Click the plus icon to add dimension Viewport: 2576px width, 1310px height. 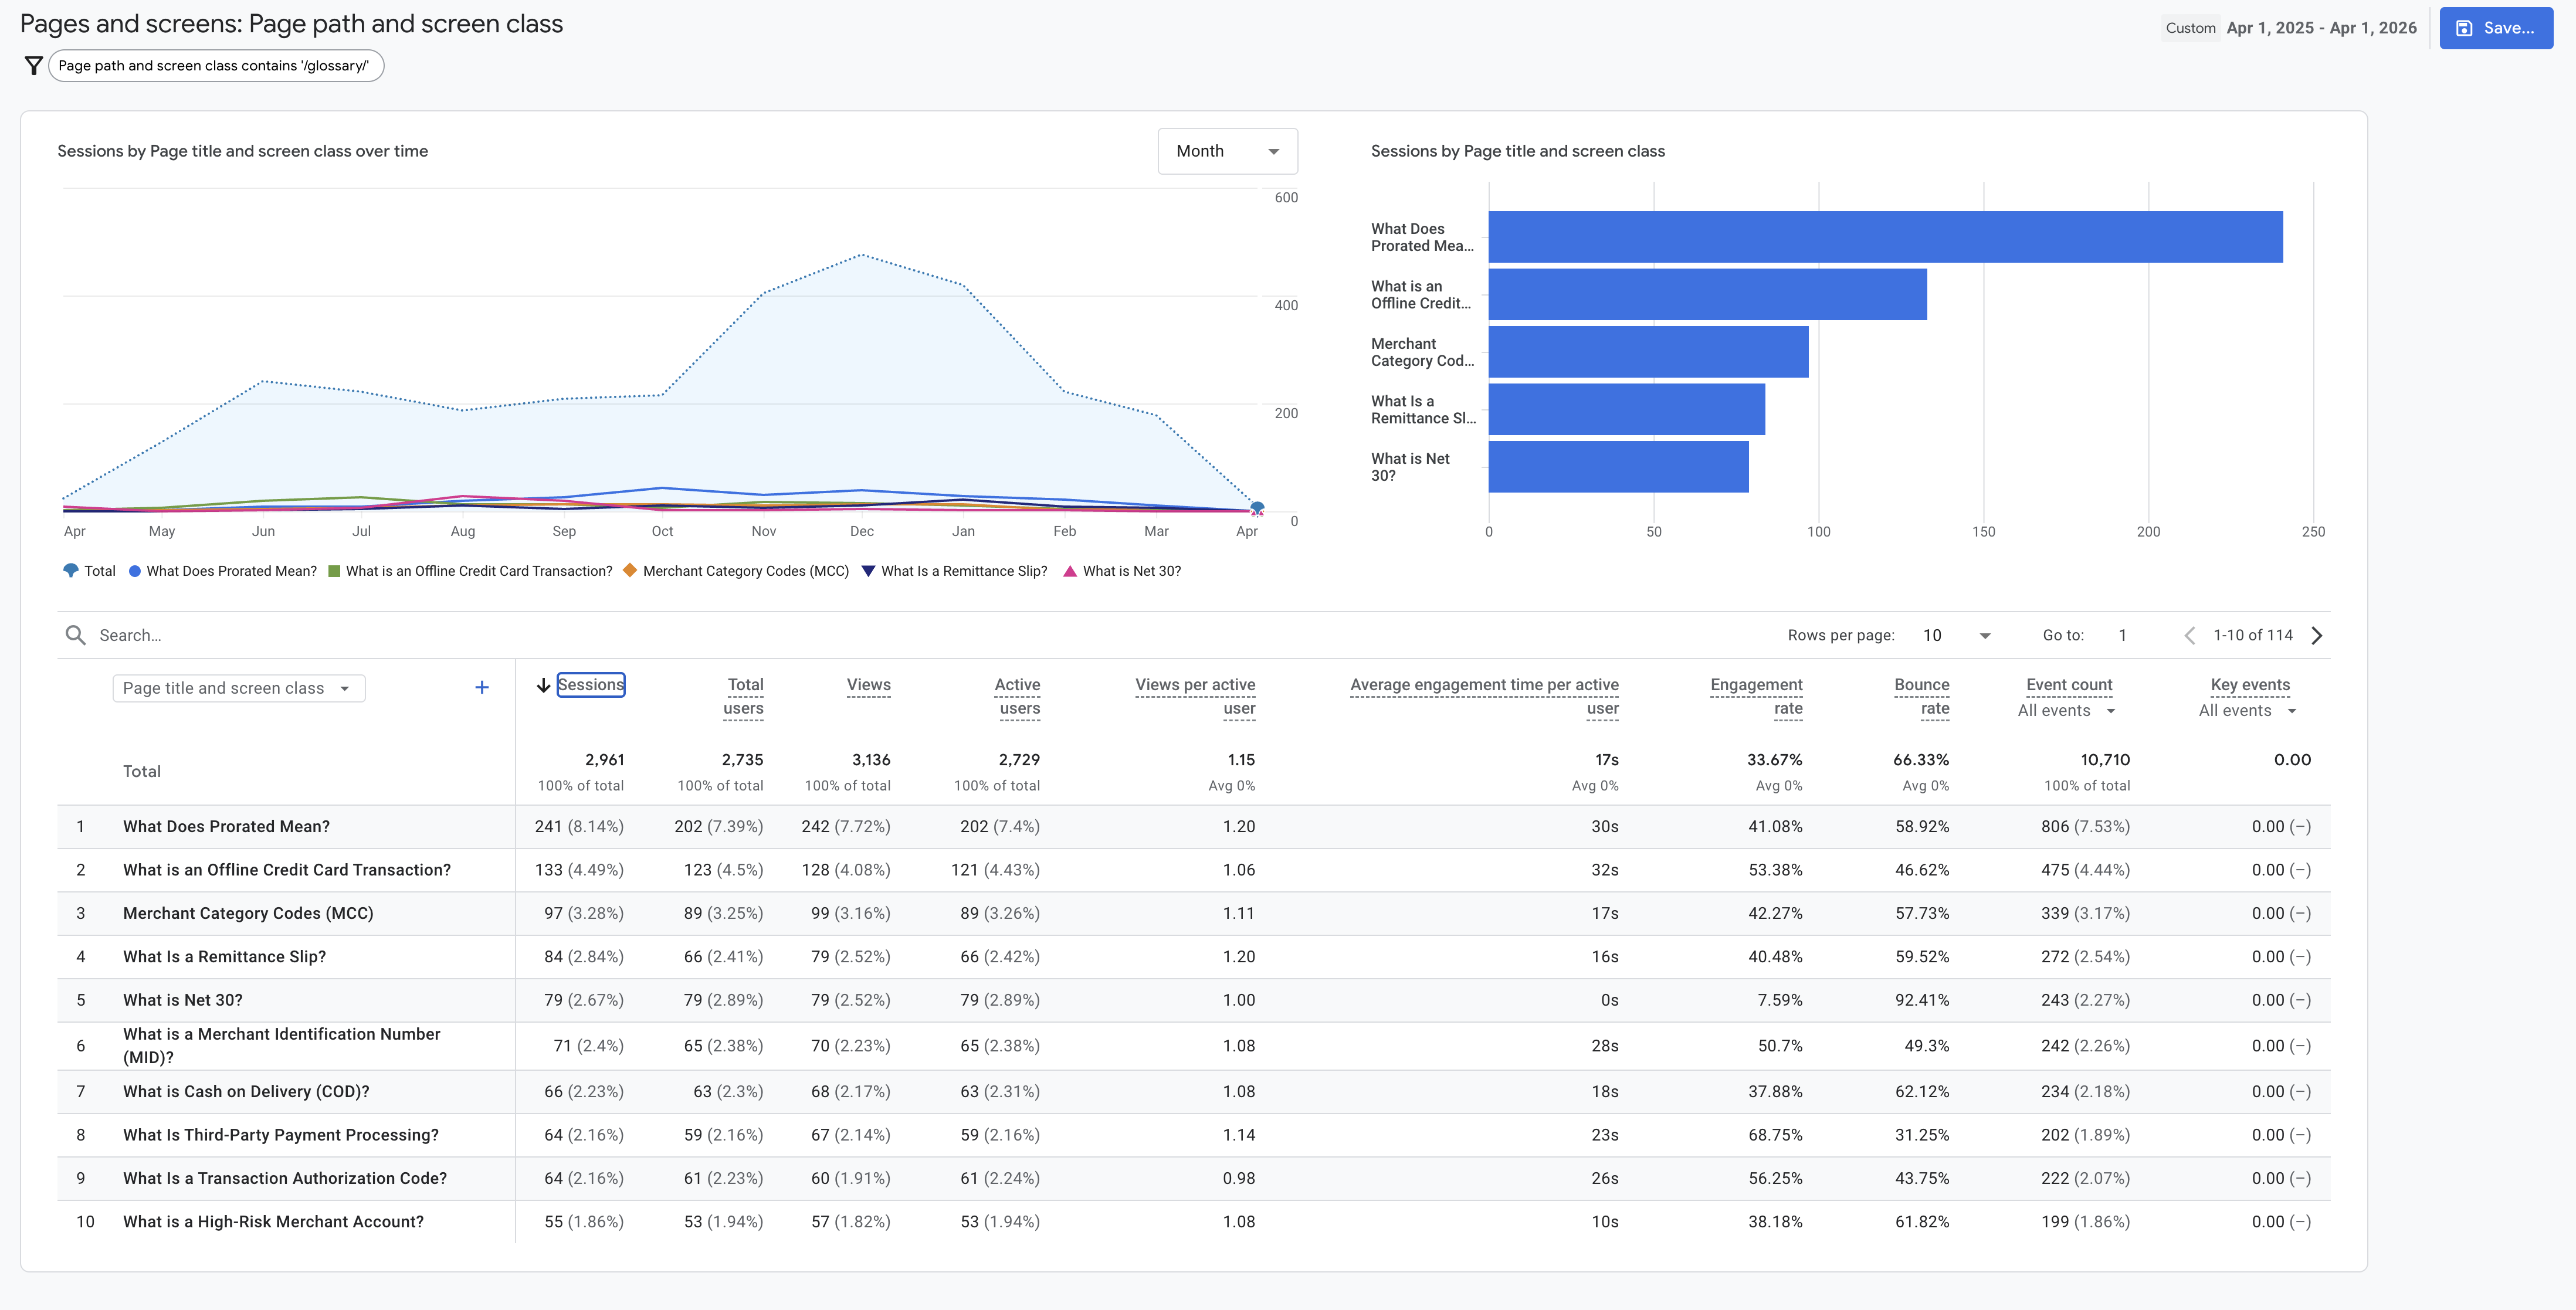tap(481, 687)
